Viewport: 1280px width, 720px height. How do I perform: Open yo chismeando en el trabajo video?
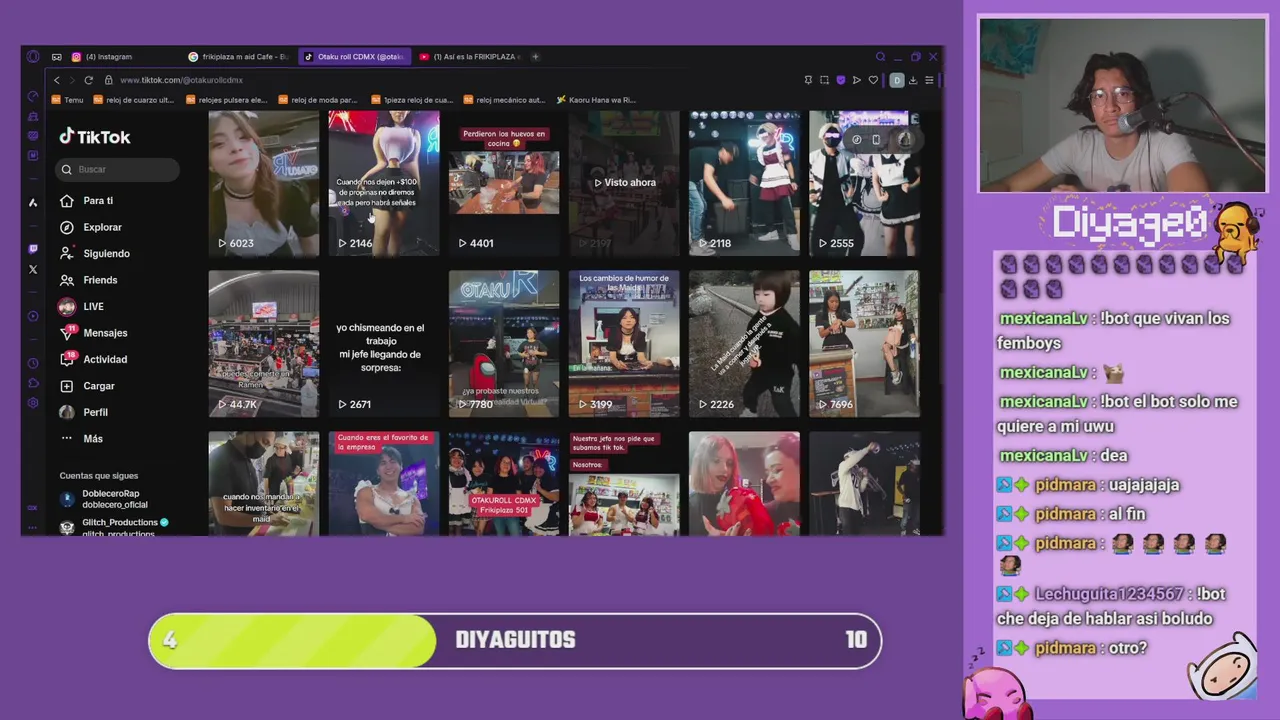coord(384,344)
